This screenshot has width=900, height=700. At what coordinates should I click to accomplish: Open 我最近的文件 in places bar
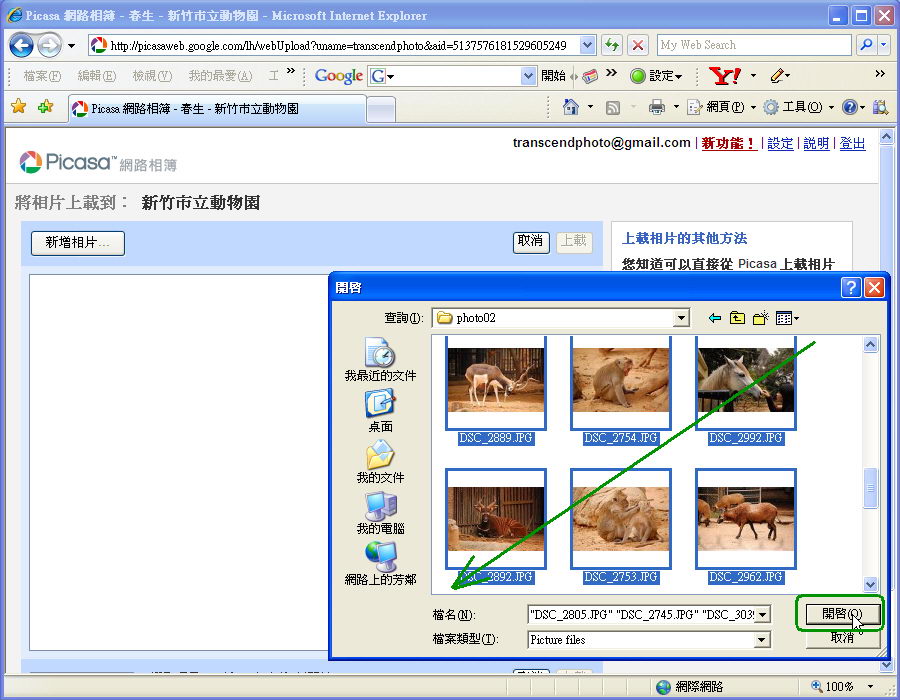pyautogui.click(x=380, y=360)
